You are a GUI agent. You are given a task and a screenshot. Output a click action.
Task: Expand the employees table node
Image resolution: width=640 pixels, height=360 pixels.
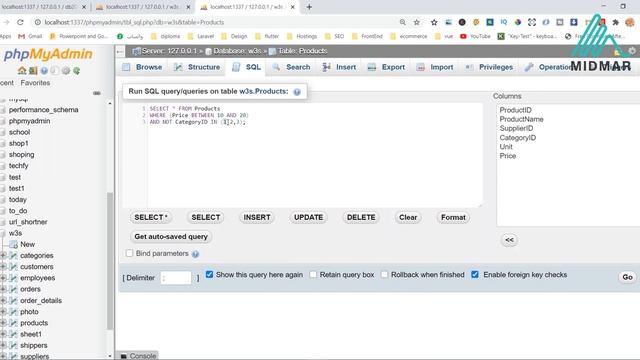click(3, 278)
